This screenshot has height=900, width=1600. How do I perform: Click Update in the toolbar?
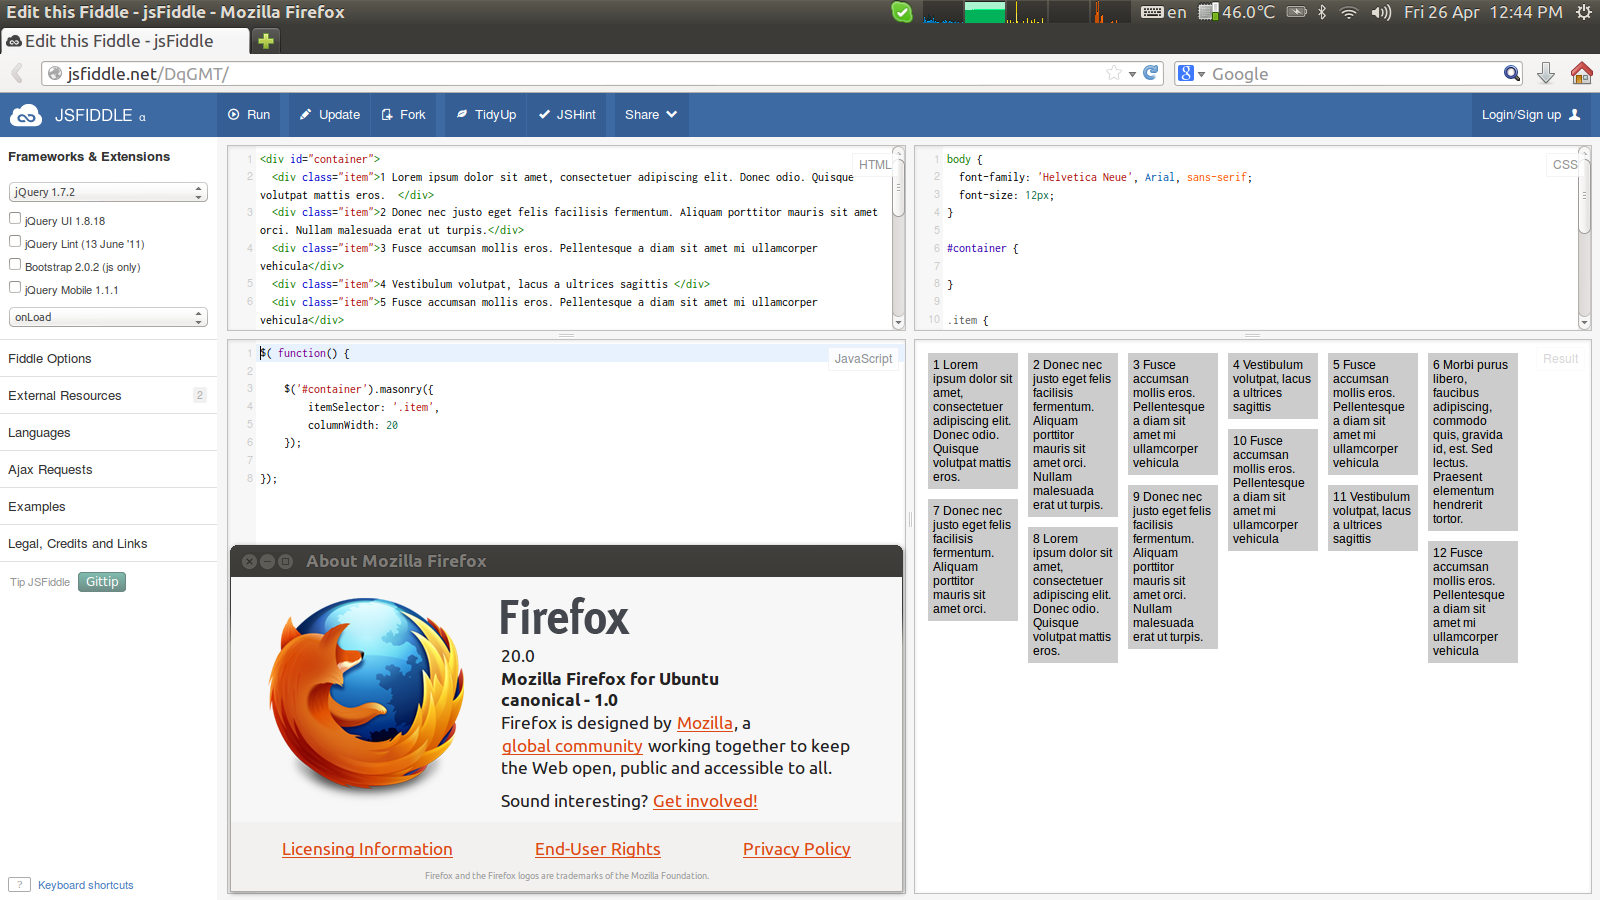pos(330,115)
